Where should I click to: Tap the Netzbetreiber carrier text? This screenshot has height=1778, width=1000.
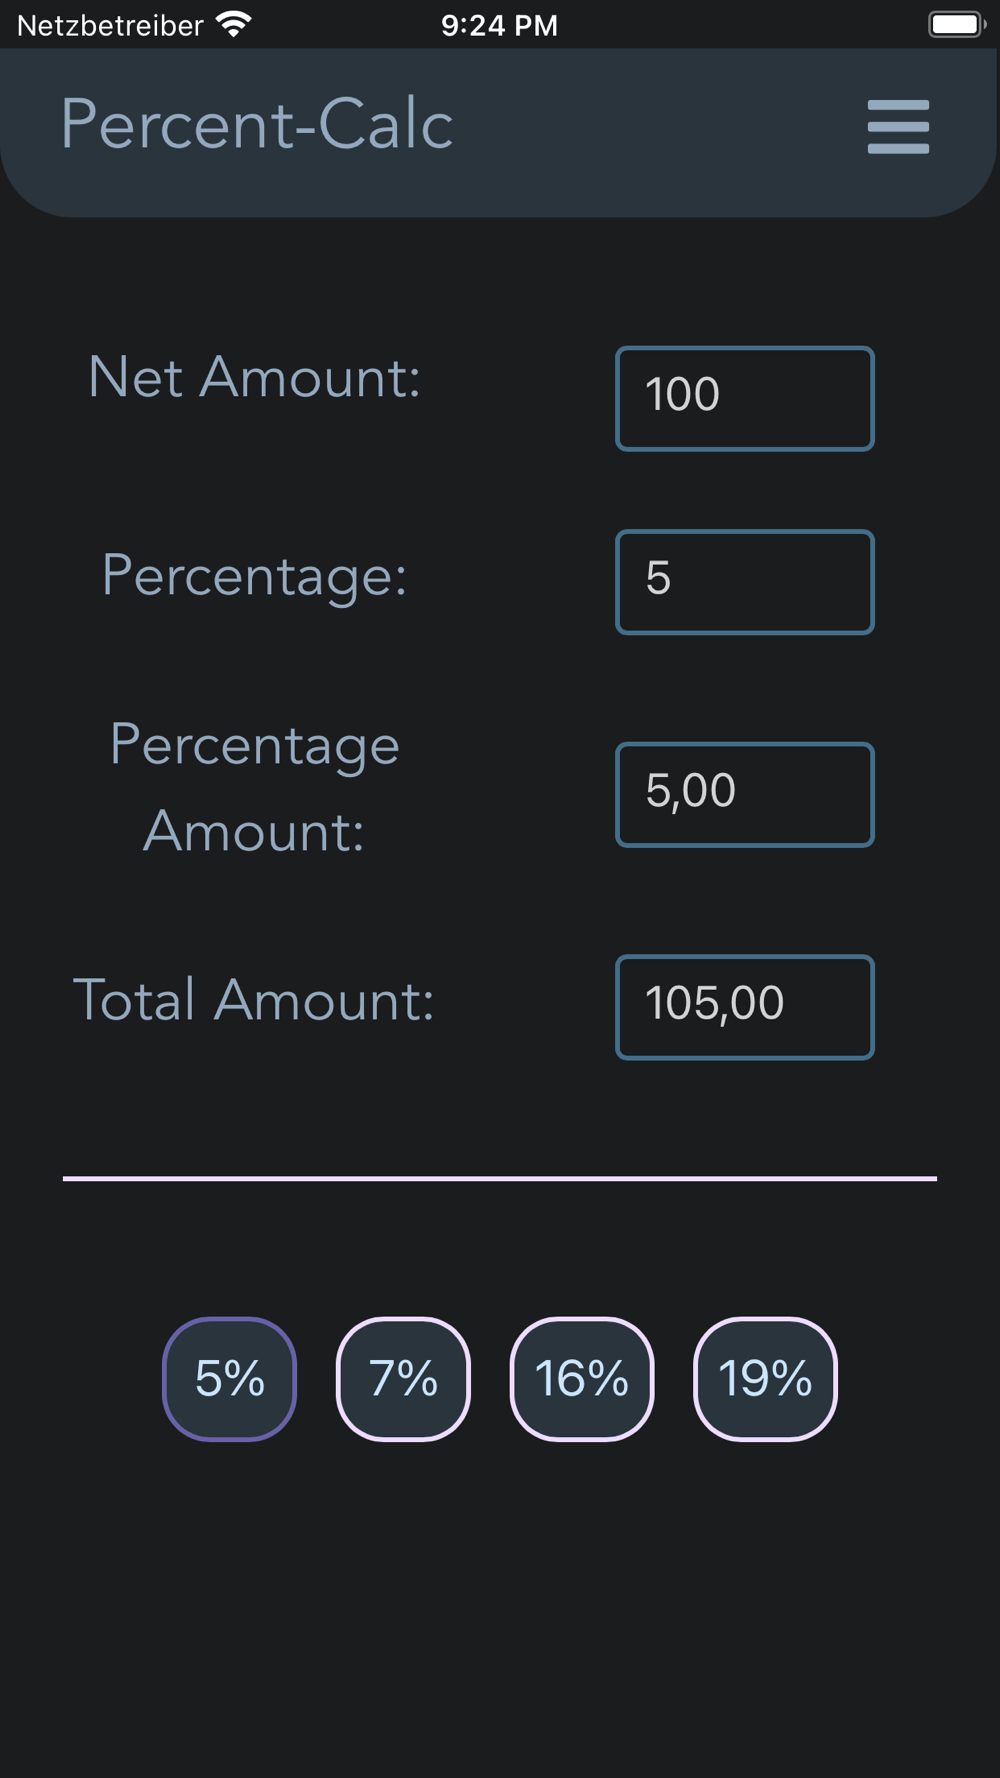point(110,25)
